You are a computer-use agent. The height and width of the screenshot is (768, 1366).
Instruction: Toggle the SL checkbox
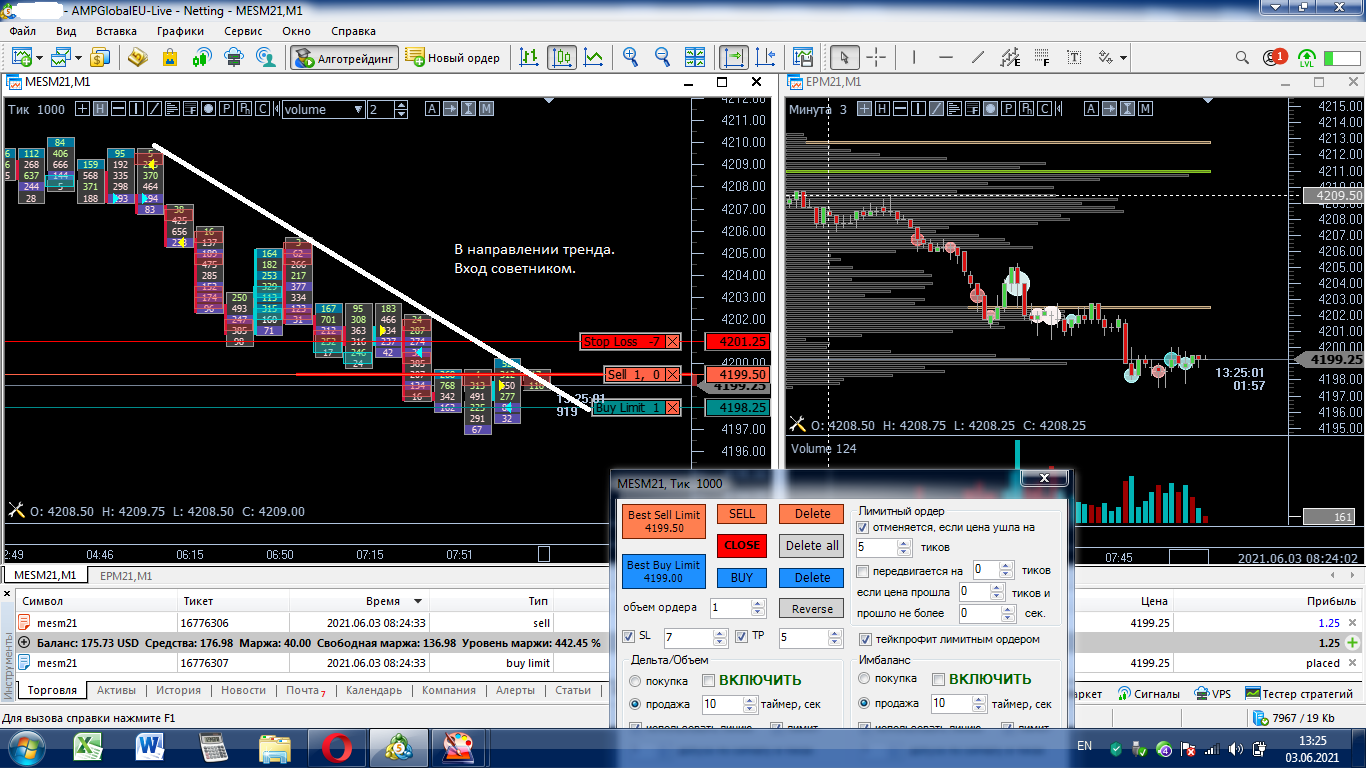[x=628, y=637]
